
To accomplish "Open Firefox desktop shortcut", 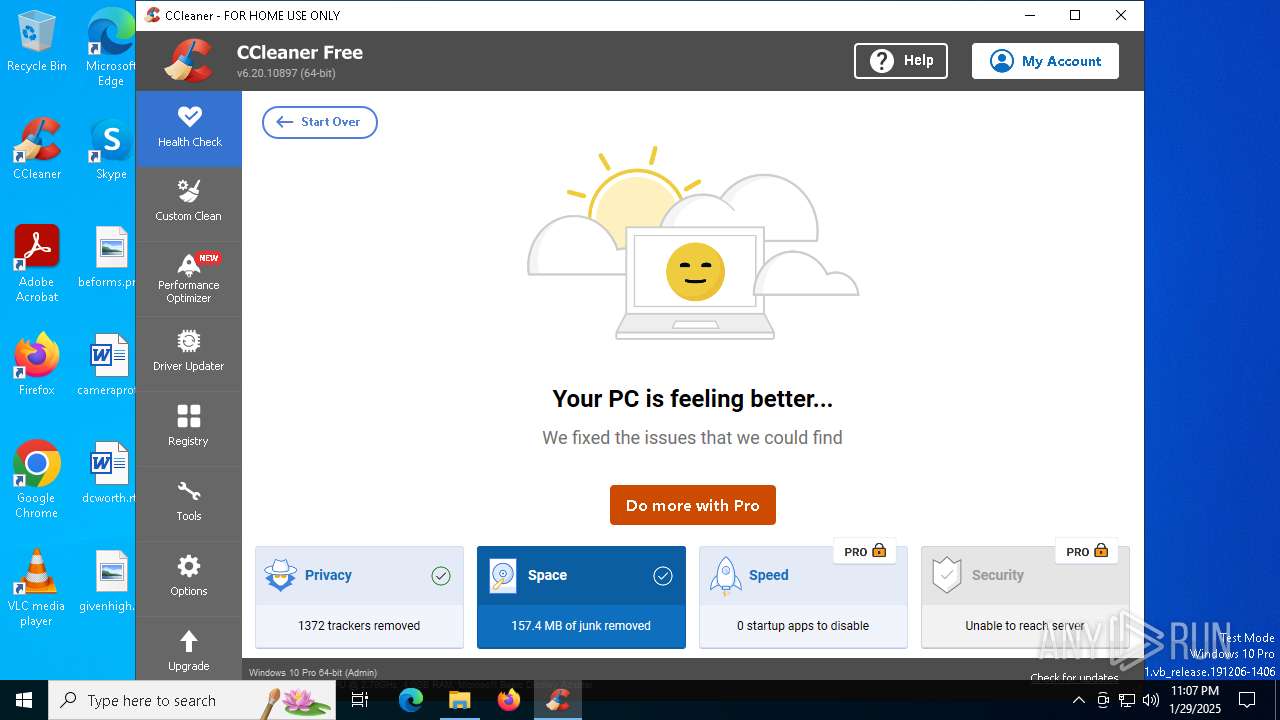I will (37, 365).
